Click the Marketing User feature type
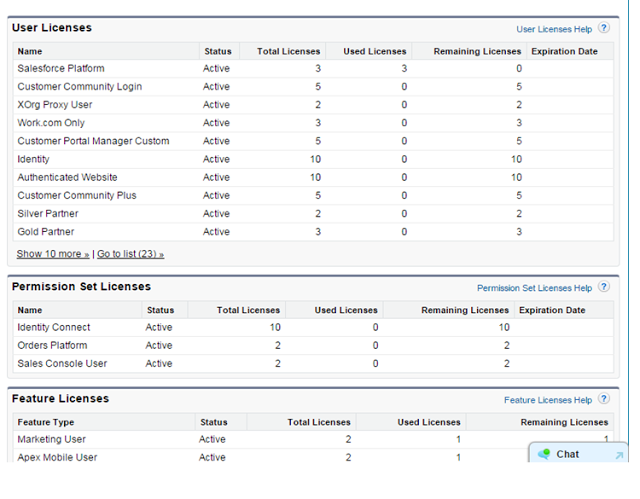 tap(51, 439)
